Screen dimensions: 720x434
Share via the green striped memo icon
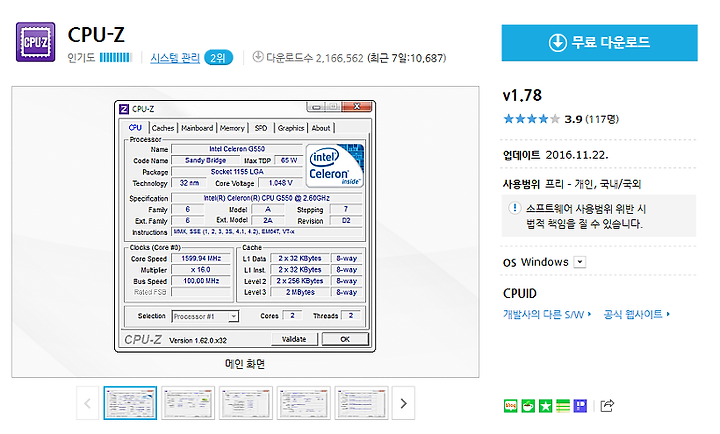[563, 406]
